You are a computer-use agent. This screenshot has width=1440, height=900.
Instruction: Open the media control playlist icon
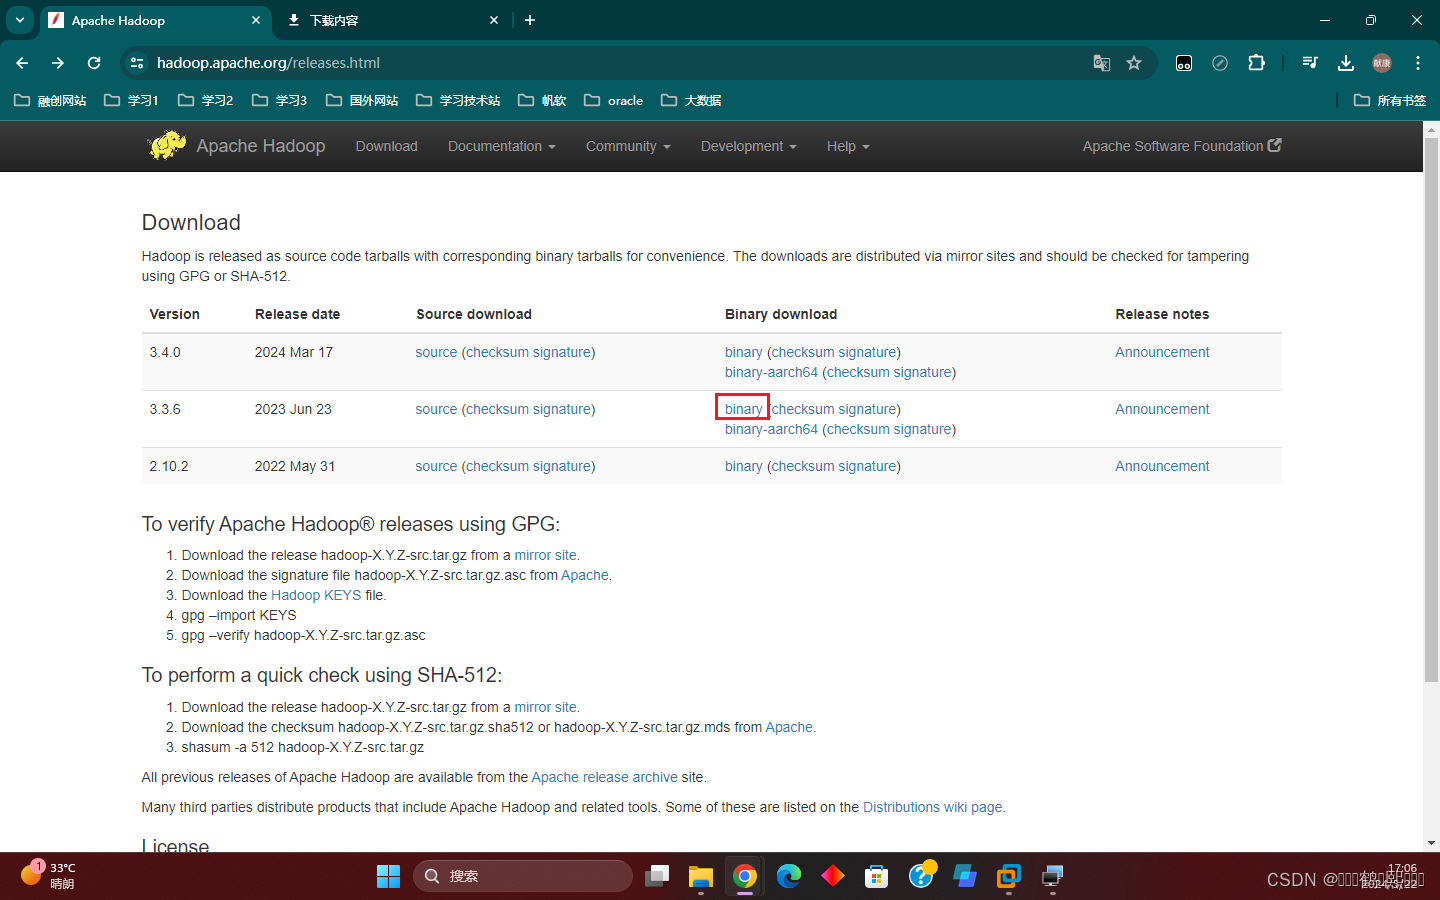1310,63
